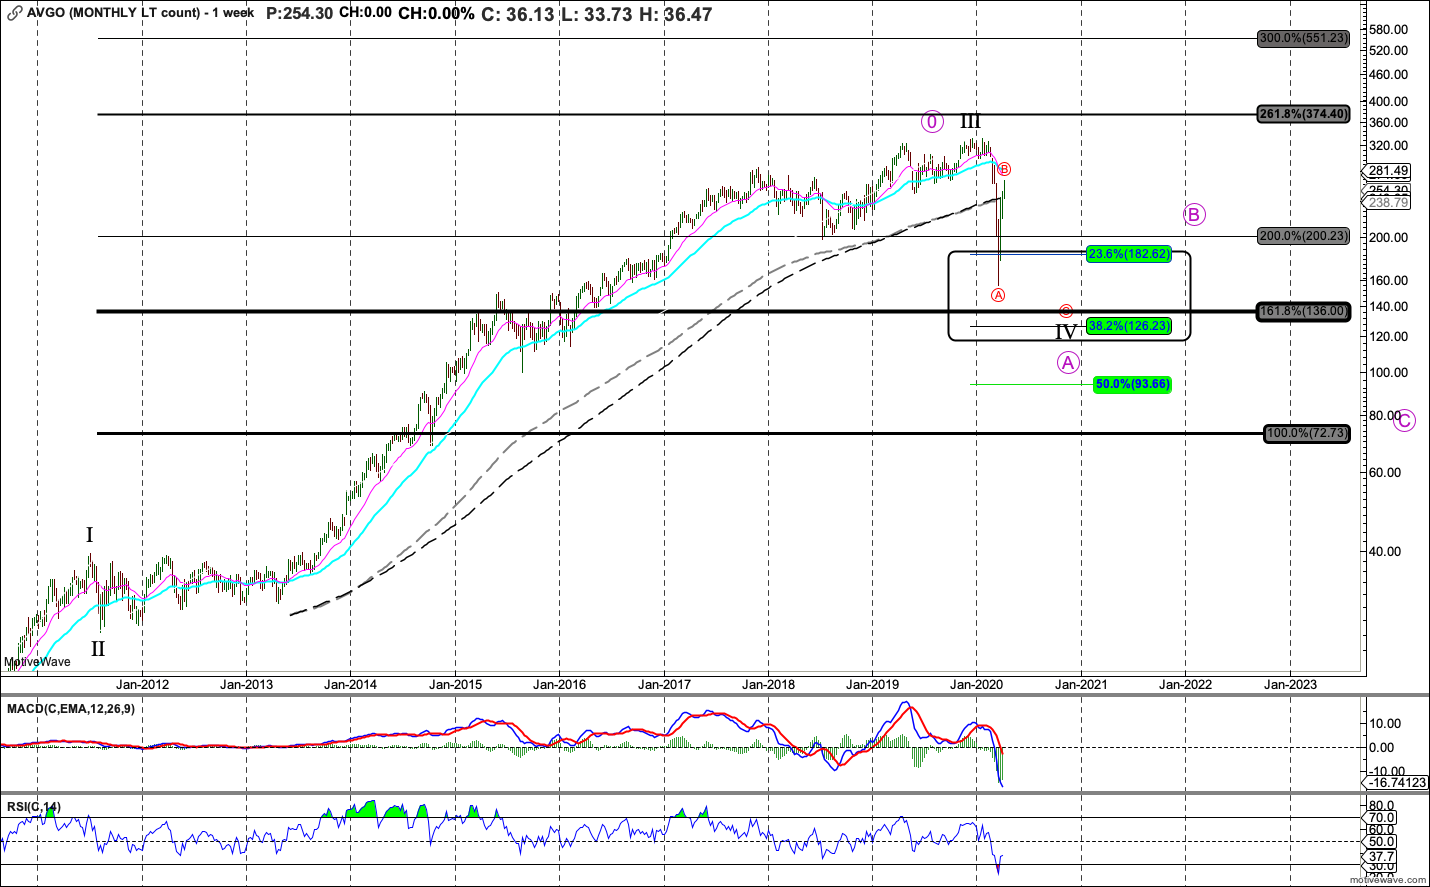Click Jan-2021 on the time axis

point(1081,685)
